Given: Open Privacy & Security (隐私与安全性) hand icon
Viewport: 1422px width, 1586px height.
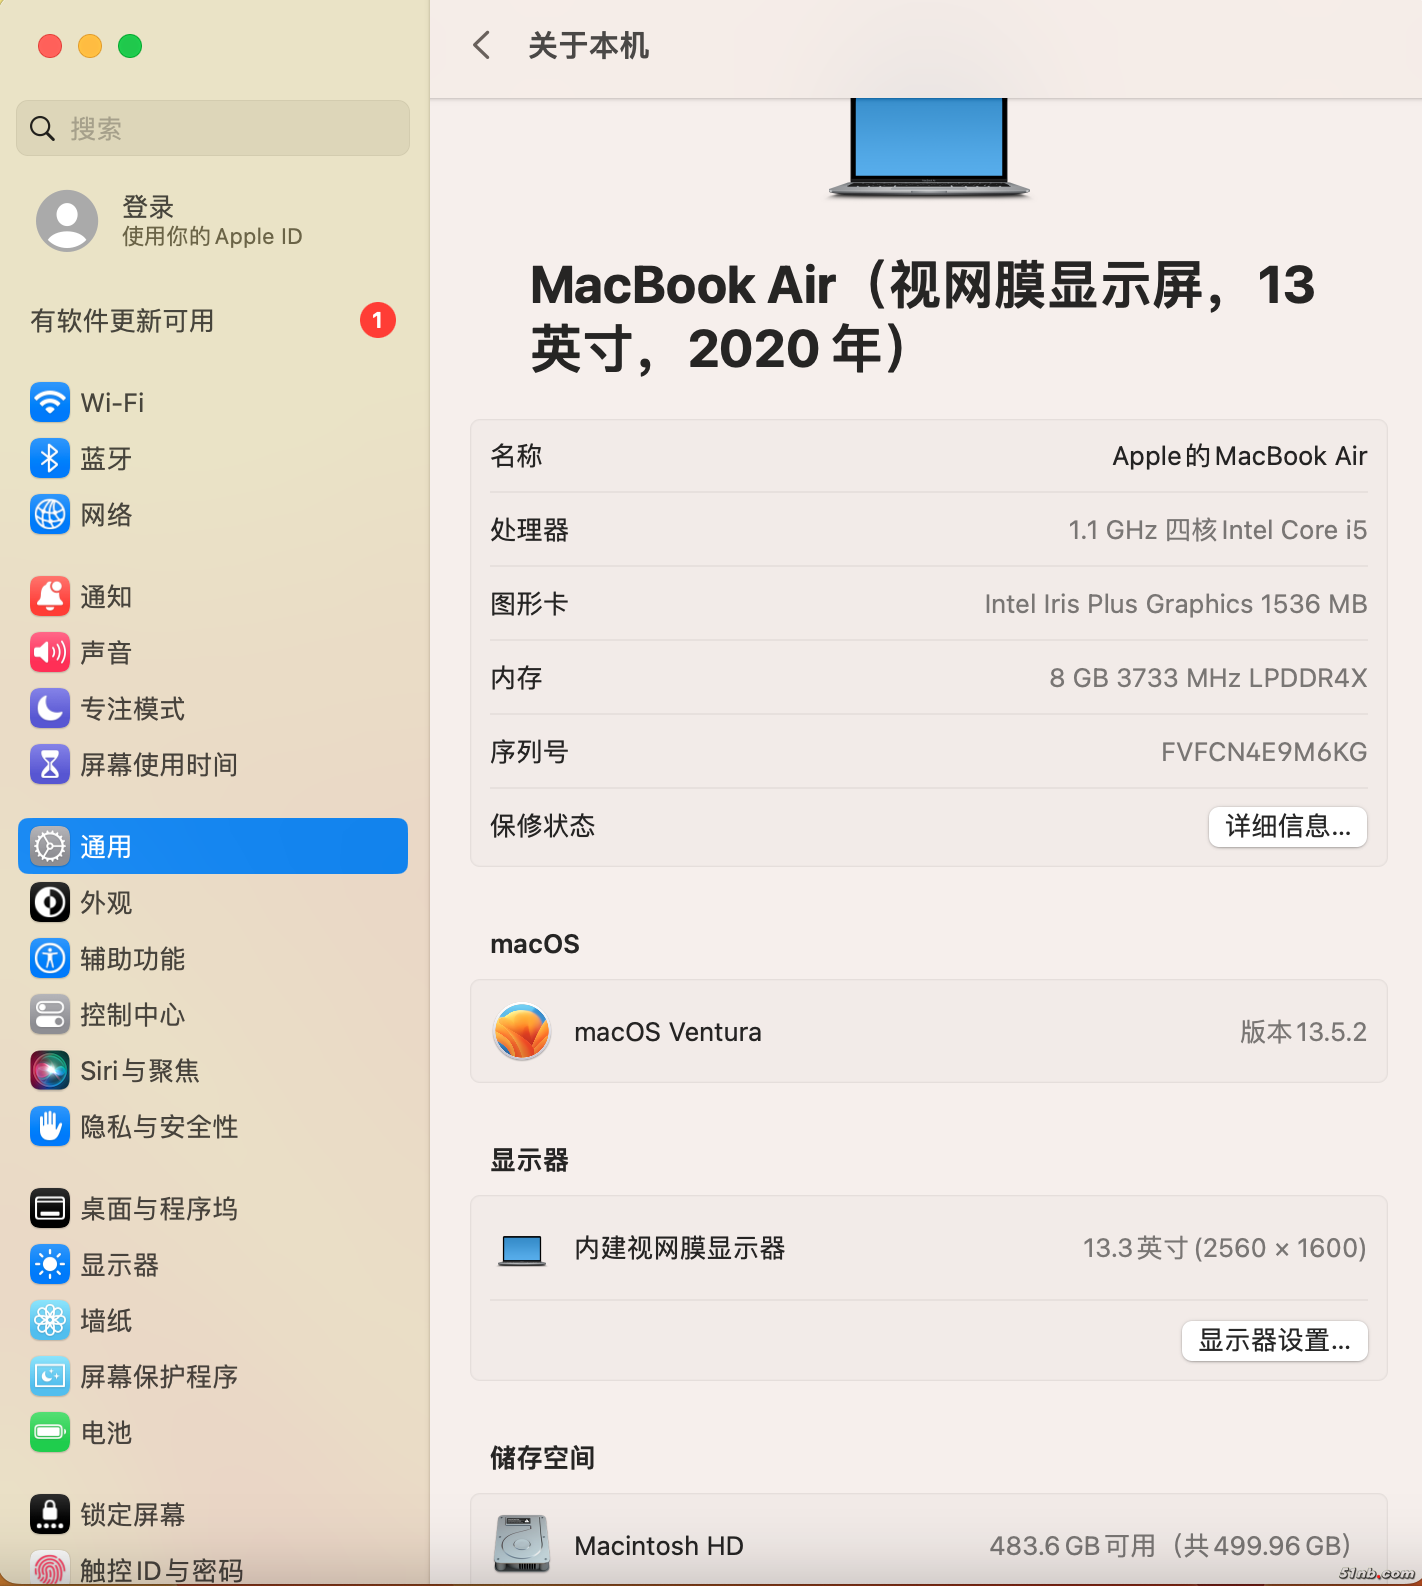Looking at the screenshot, I should click(50, 1127).
